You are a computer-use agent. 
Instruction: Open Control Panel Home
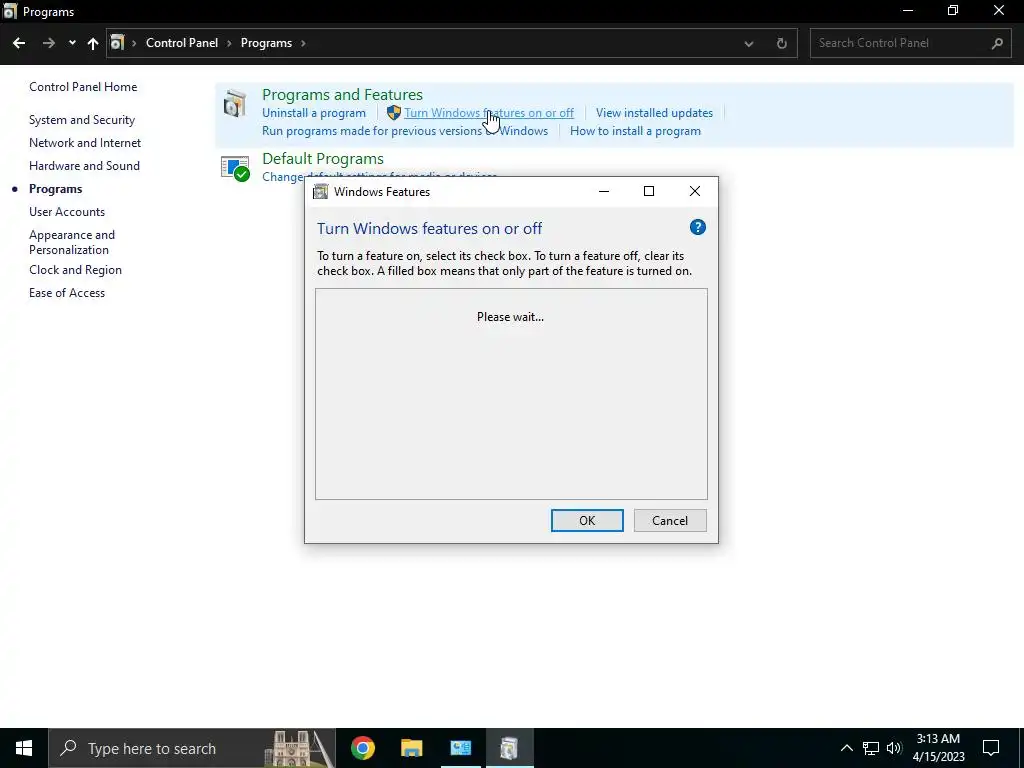tap(83, 87)
